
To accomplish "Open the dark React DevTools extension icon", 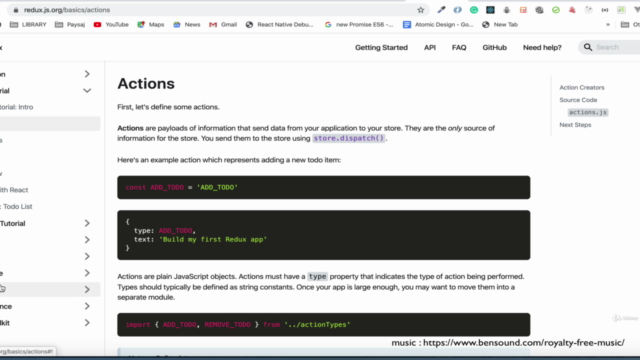I will point(490,10).
